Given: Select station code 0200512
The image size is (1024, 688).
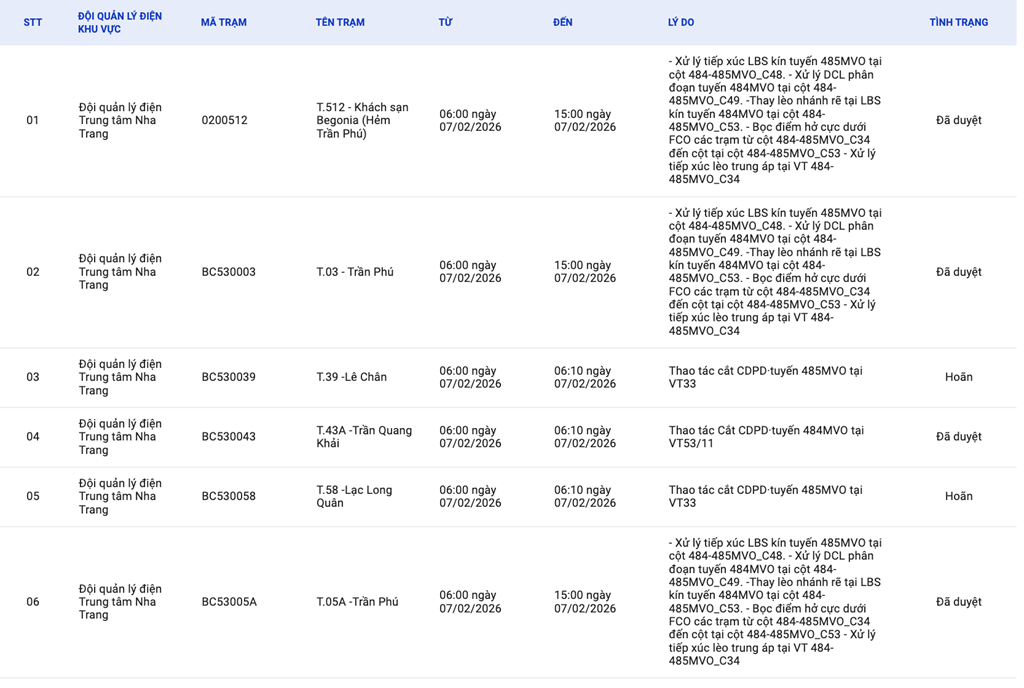Looking at the screenshot, I should (224, 120).
